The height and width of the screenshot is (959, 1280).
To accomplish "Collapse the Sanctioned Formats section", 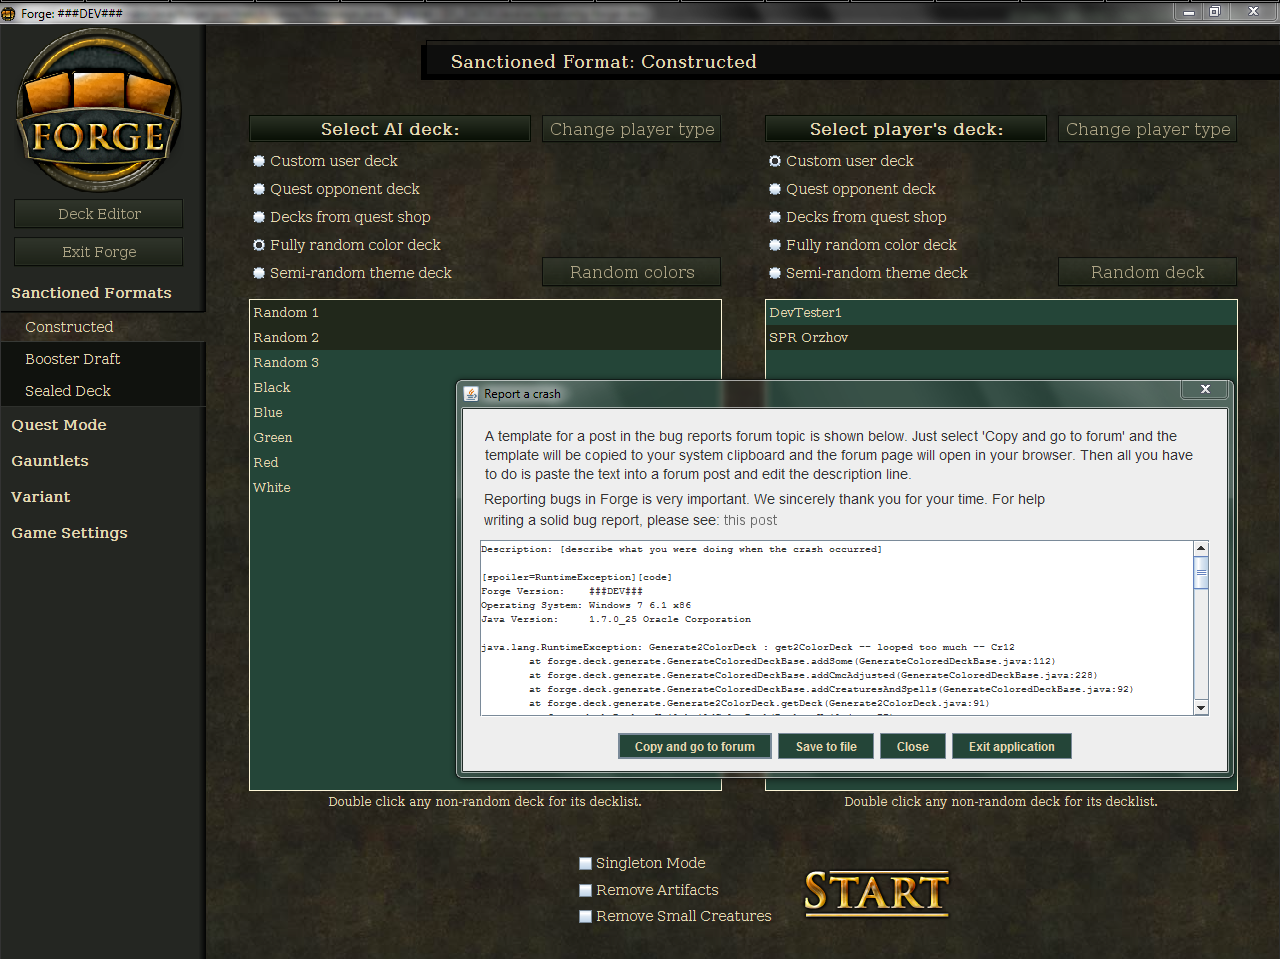I will (91, 293).
